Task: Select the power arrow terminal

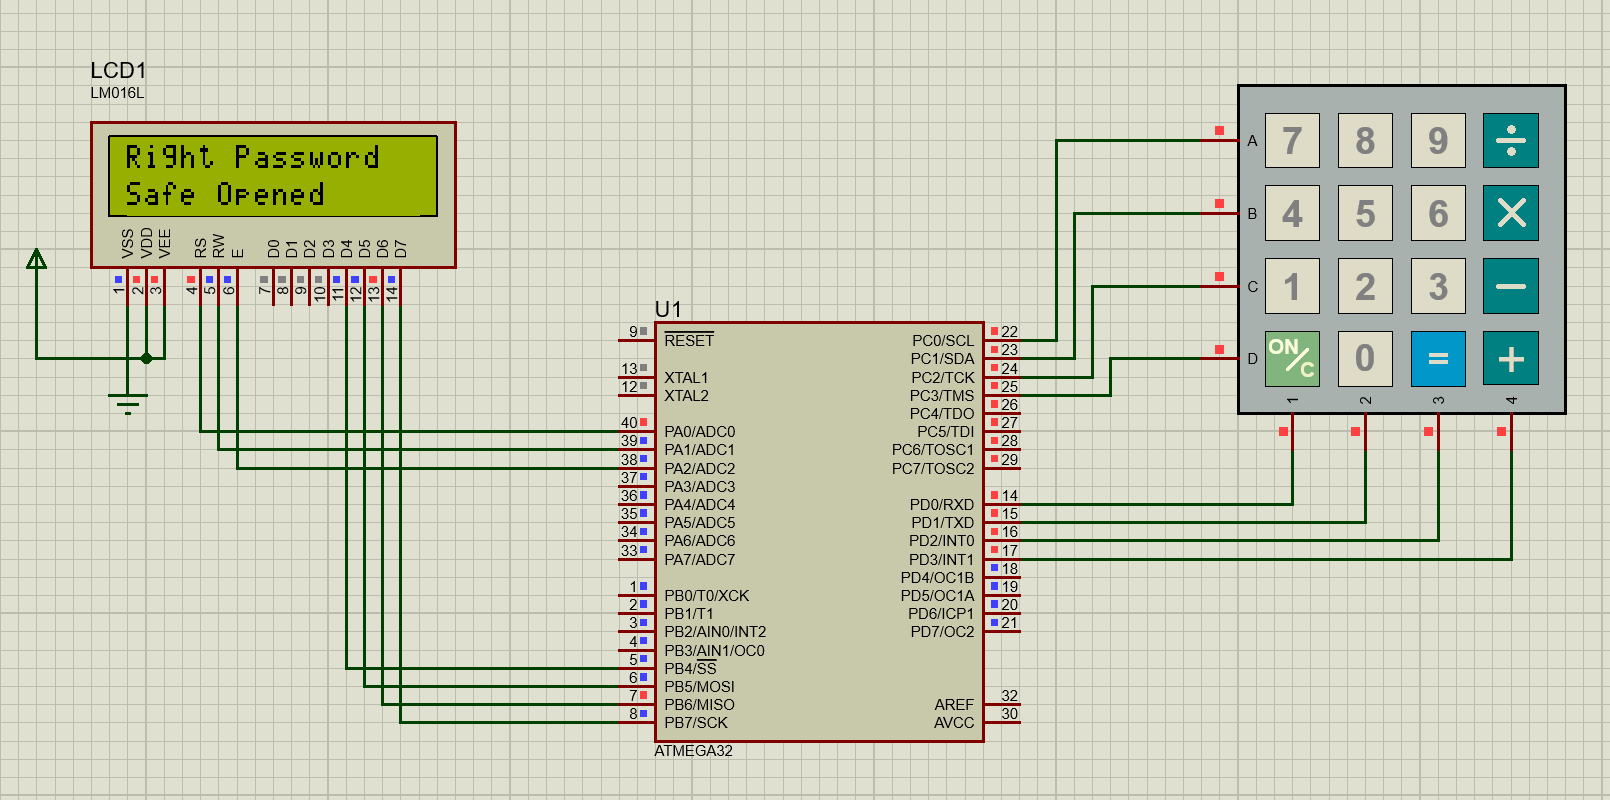Action: point(36,259)
